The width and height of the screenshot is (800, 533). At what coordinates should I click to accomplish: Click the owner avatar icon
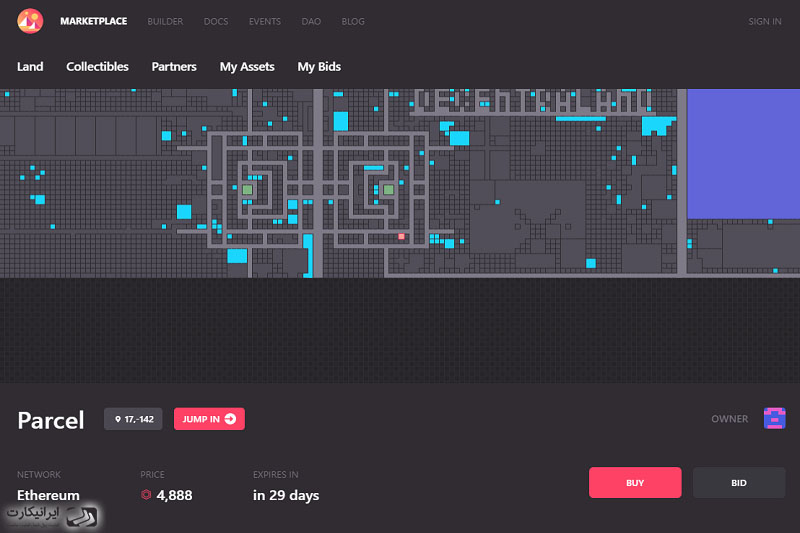pos(774,419)
